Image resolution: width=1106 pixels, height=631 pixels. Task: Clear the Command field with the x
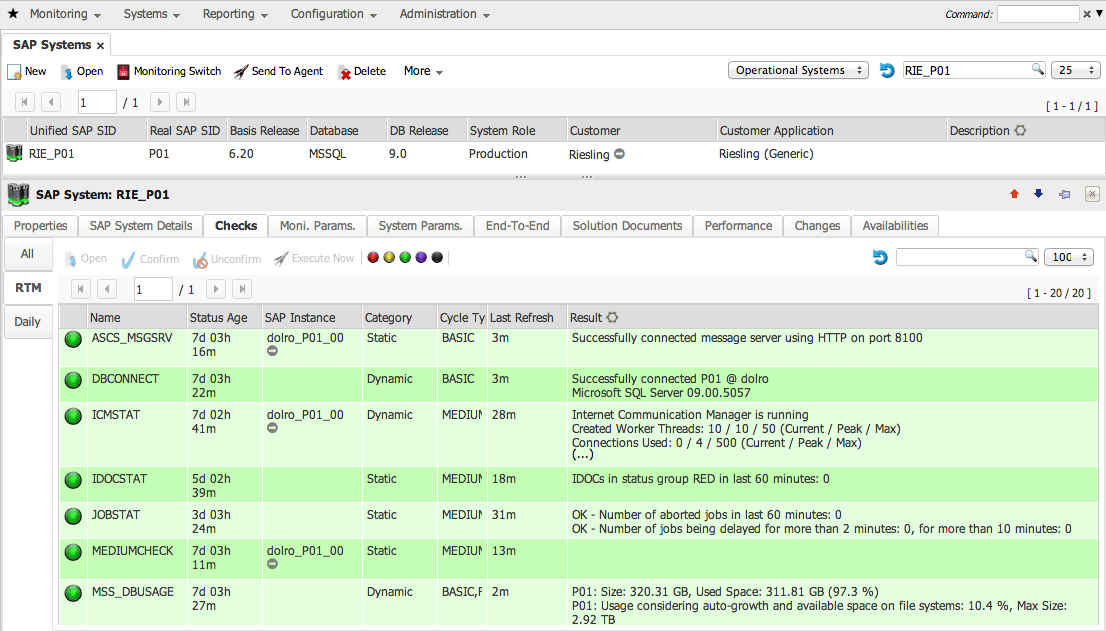[x=1087, y=14]
